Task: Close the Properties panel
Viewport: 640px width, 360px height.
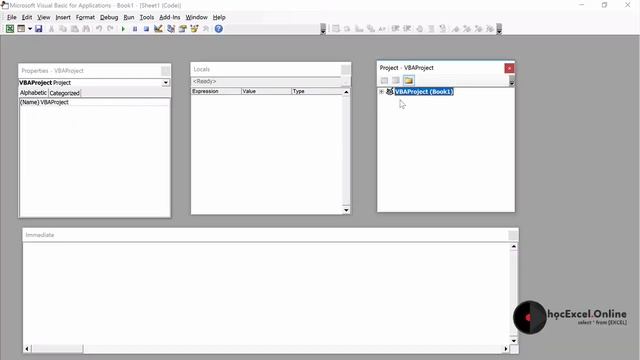Action: (165, 71)
